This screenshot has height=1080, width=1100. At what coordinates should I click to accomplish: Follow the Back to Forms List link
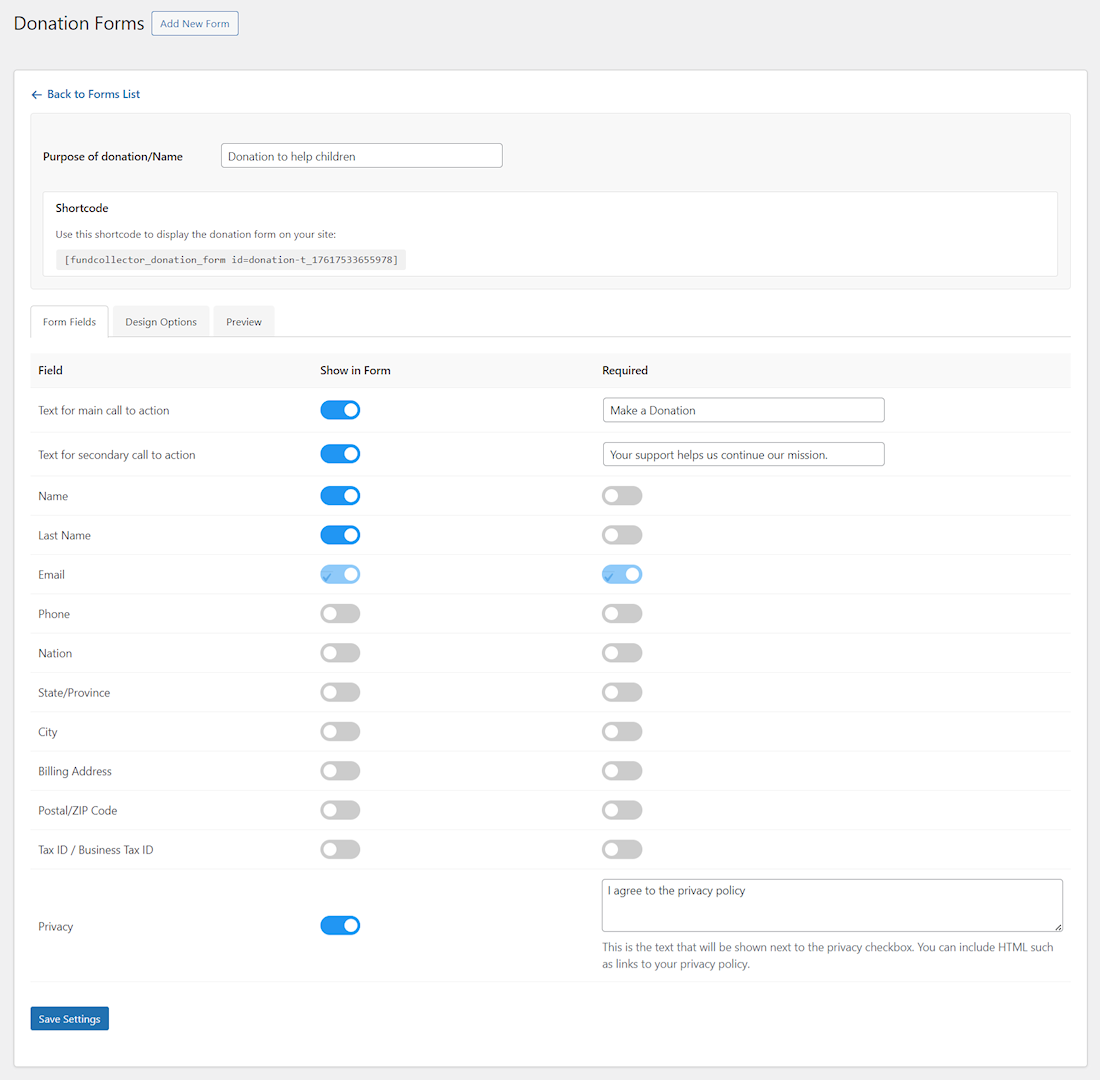click(94, 93)
